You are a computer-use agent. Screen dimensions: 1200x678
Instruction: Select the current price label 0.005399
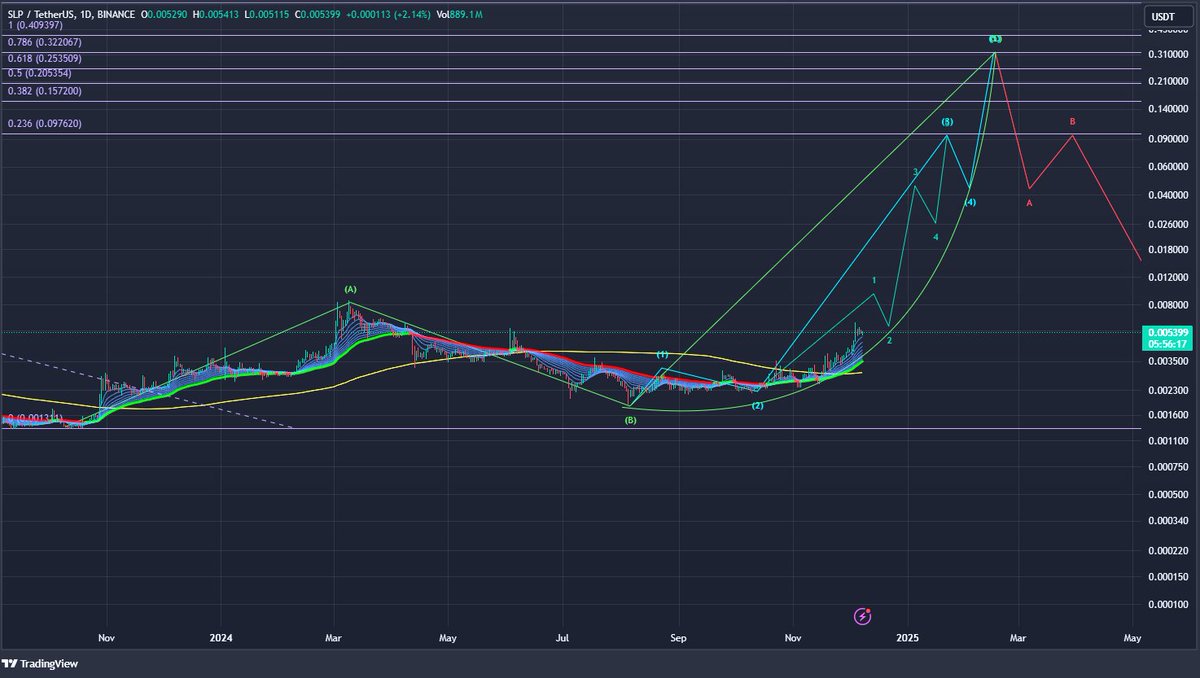[1167, 331]
